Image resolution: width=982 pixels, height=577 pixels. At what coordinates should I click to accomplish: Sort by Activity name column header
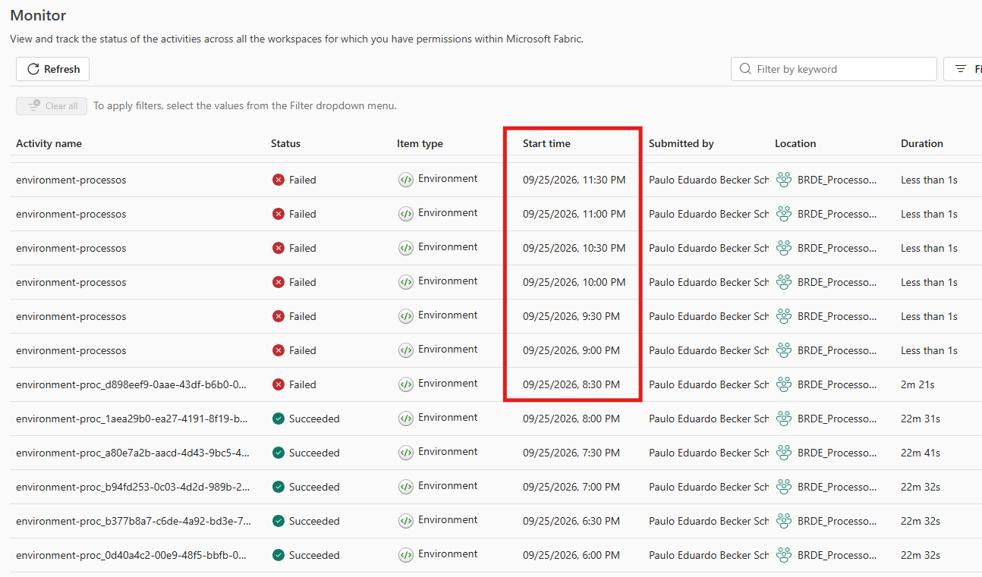49,143
